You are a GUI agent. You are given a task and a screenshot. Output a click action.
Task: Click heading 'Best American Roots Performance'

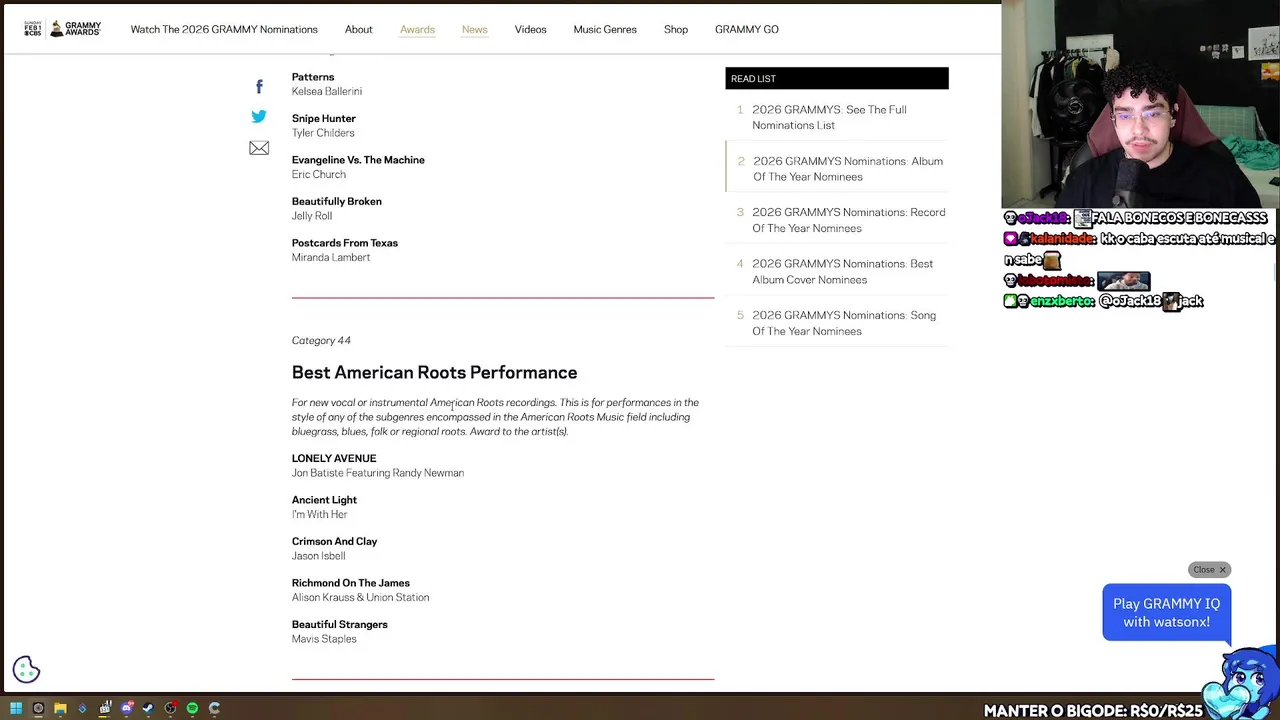[434, 372]
